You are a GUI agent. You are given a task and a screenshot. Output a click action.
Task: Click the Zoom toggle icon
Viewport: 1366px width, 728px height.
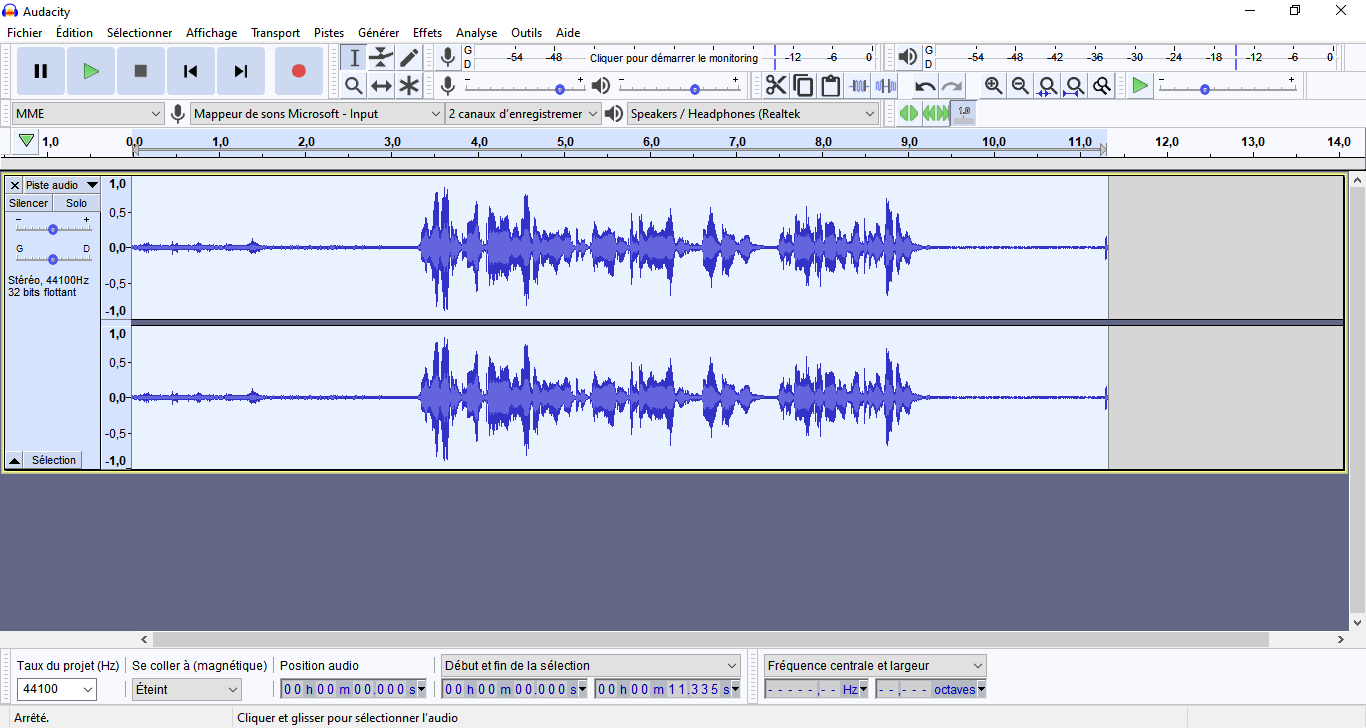tap(1101, 86)
